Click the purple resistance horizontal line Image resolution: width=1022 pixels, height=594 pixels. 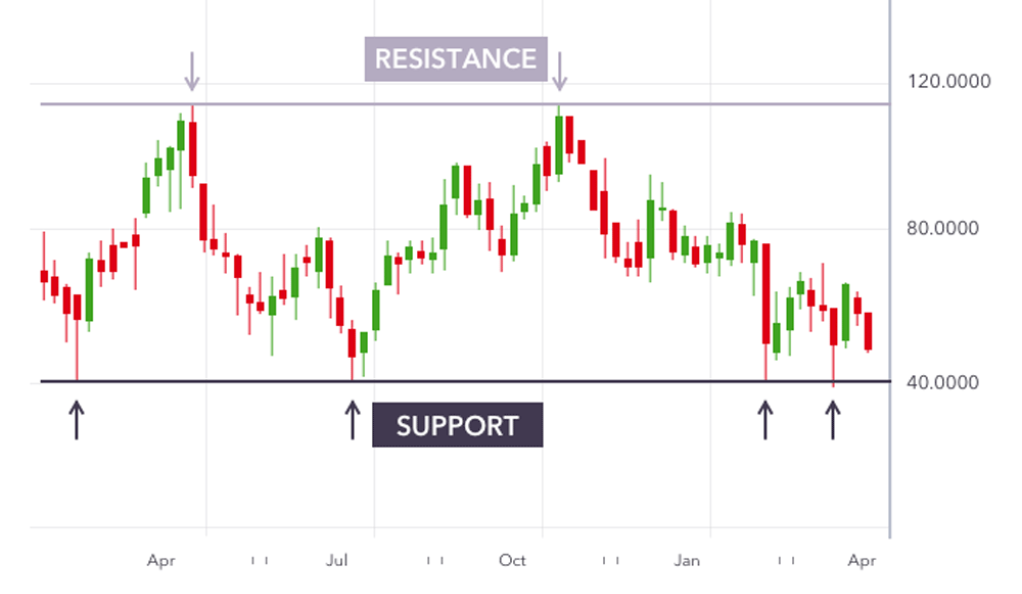coord(465,104)
